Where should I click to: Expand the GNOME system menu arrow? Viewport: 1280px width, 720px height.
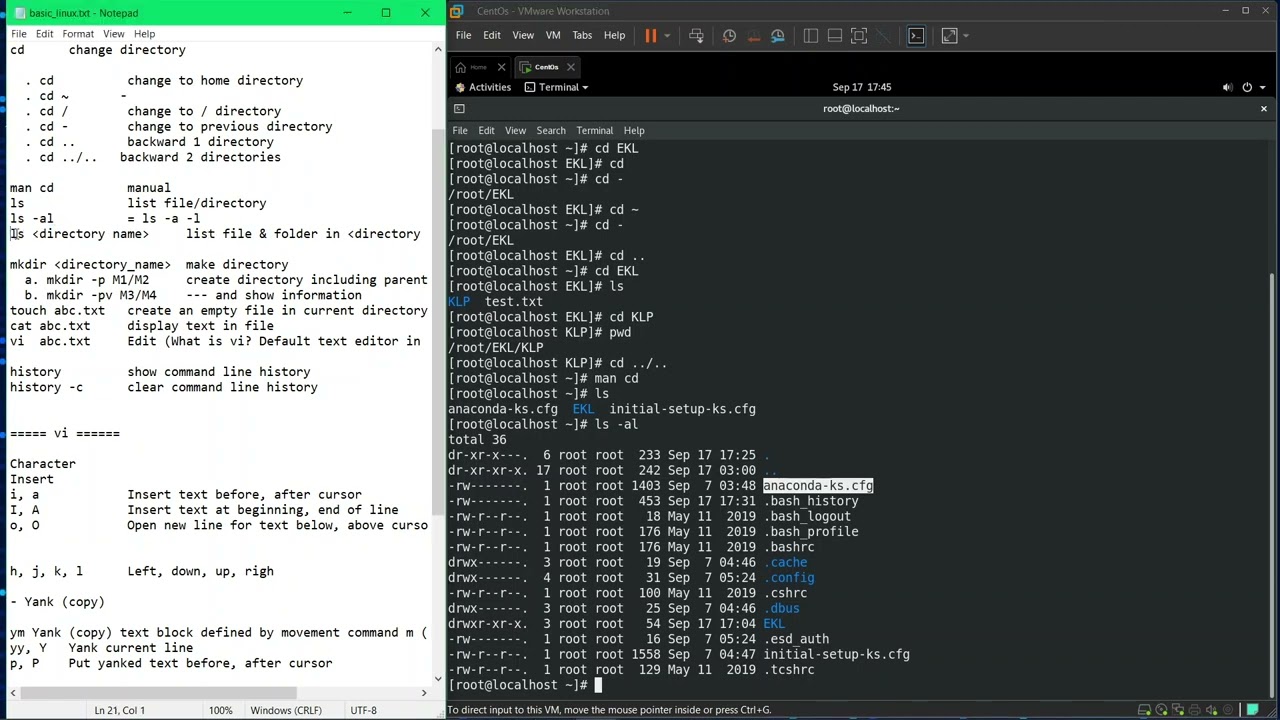(1263, 87)
